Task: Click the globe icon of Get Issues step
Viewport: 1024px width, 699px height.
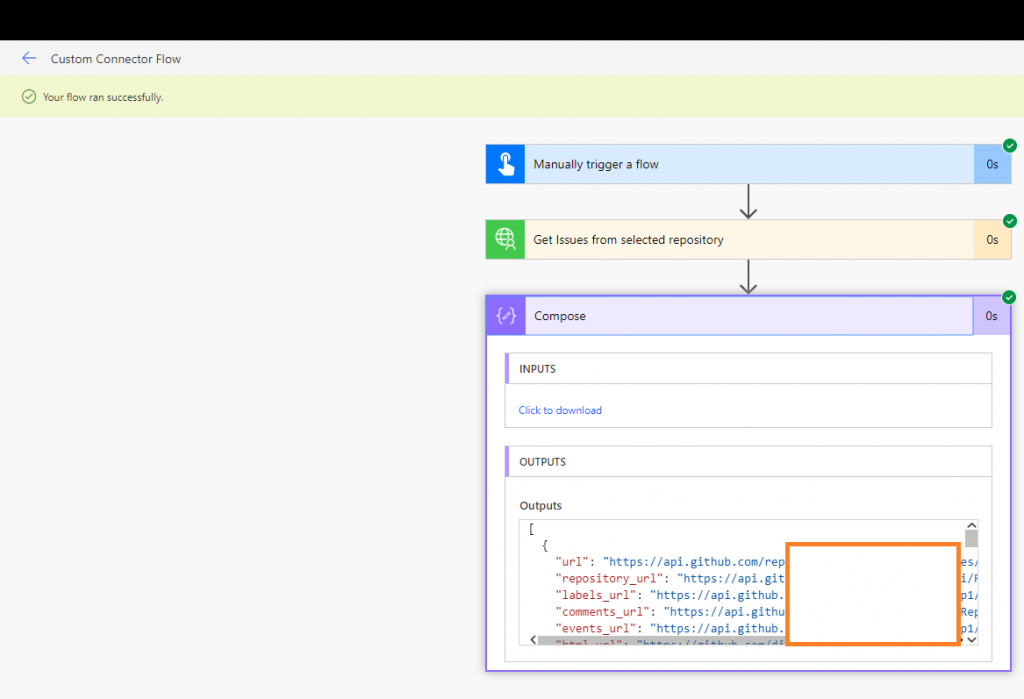Action: pyautogui.click(x=505, y=240)
